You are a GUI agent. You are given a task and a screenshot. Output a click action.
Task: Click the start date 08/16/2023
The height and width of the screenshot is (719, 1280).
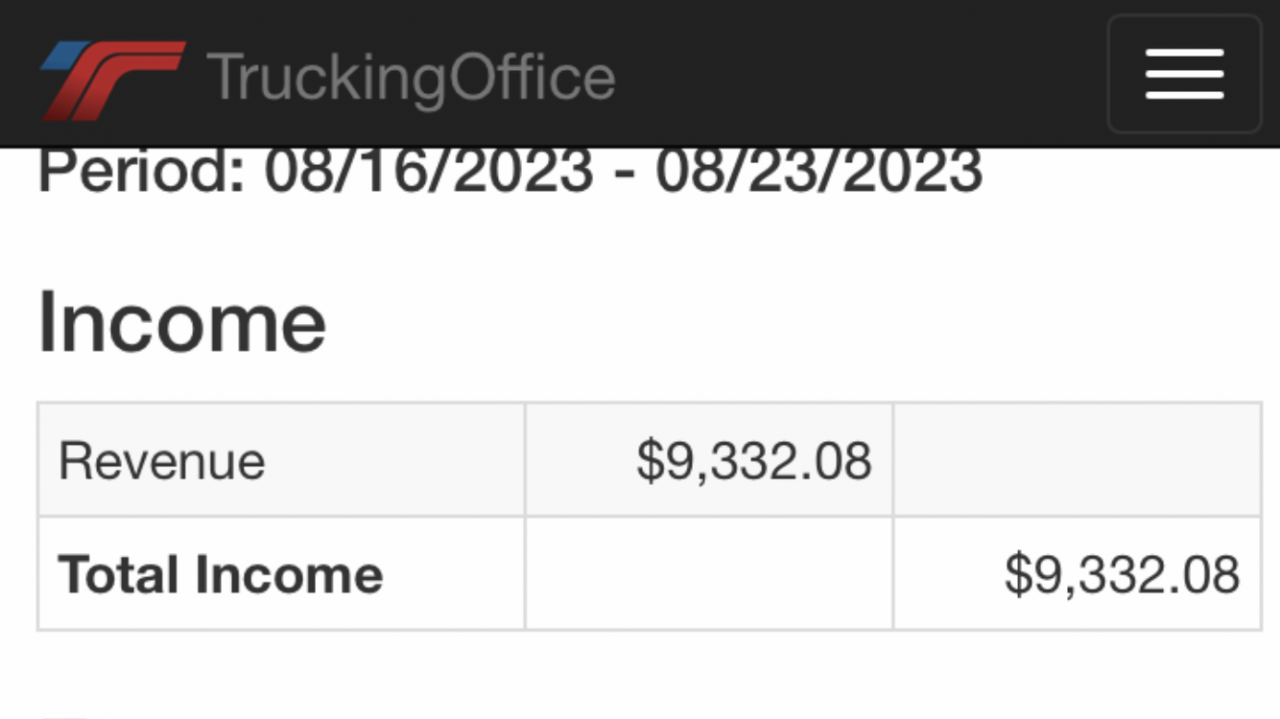[x=428, y=172]
